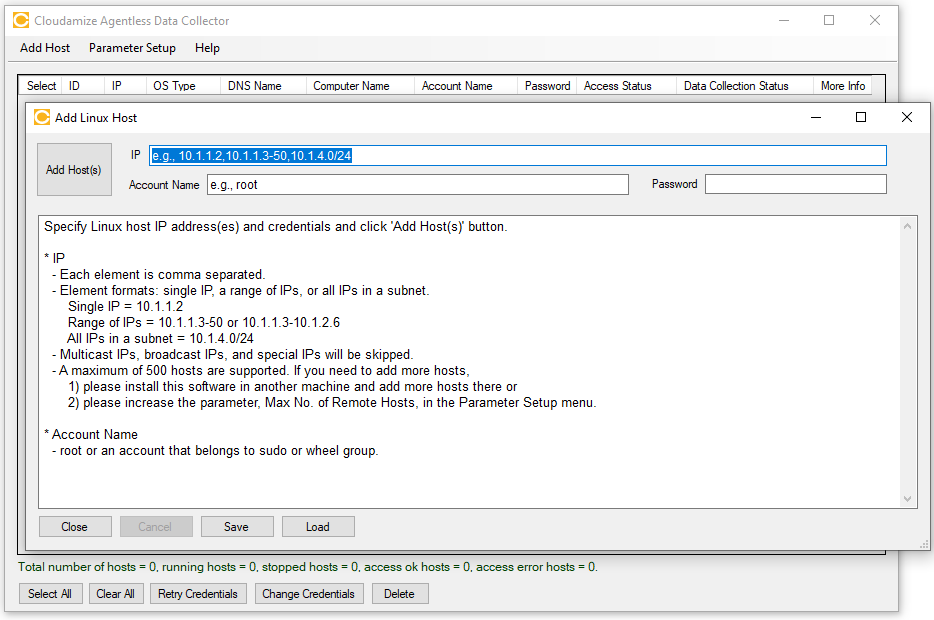Click the Close button at dialog bottom

(x=74, y=527)
